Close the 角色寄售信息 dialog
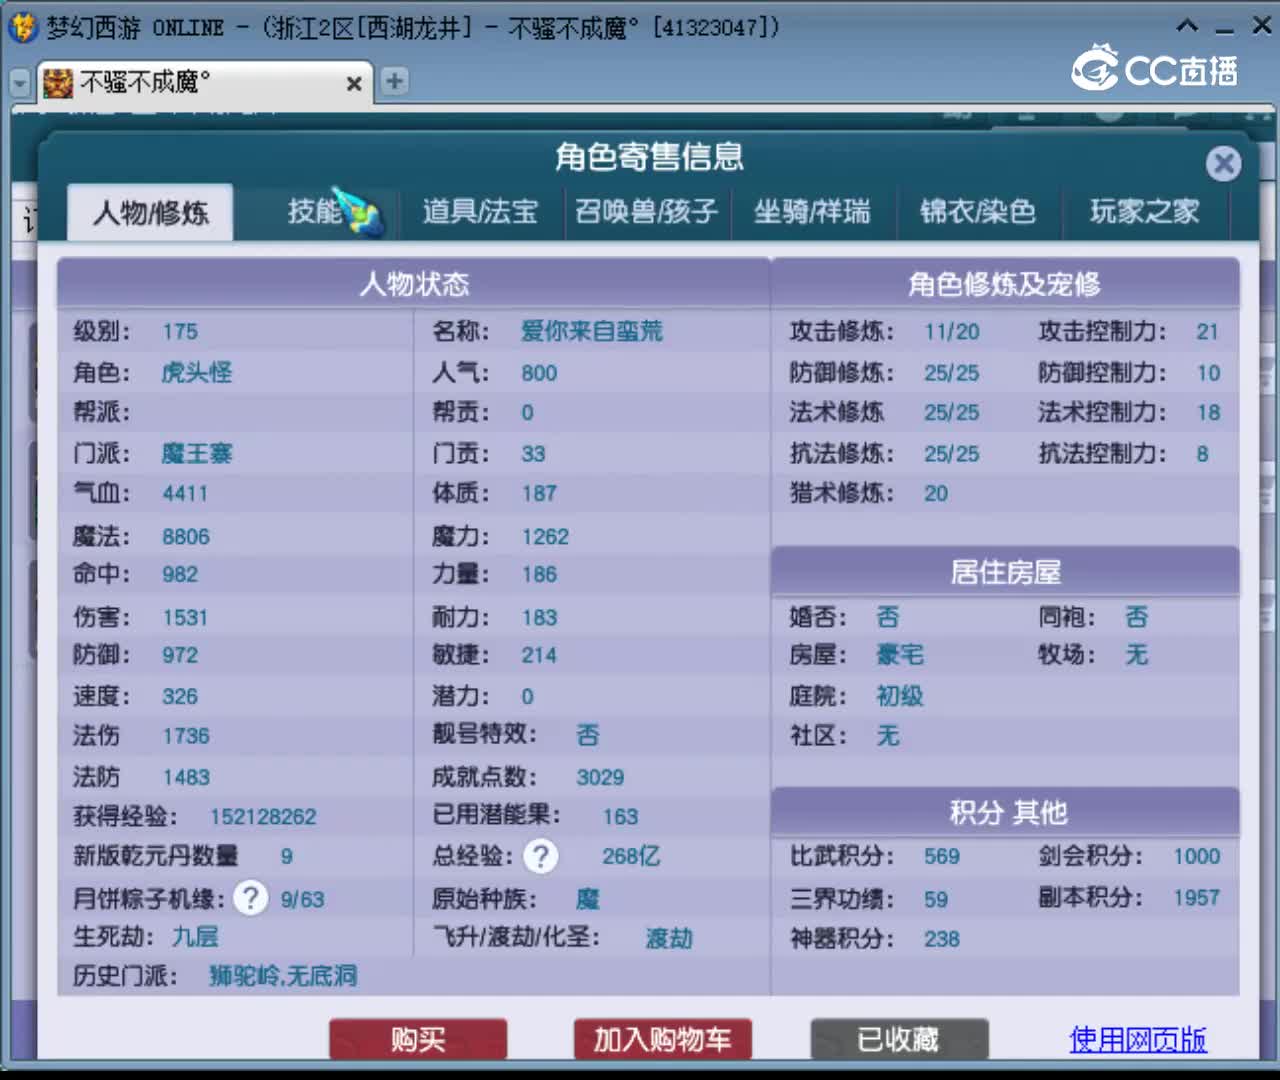This screenshot has height=1080, width=1280. pyautogui.click(x=1223, y=163)
